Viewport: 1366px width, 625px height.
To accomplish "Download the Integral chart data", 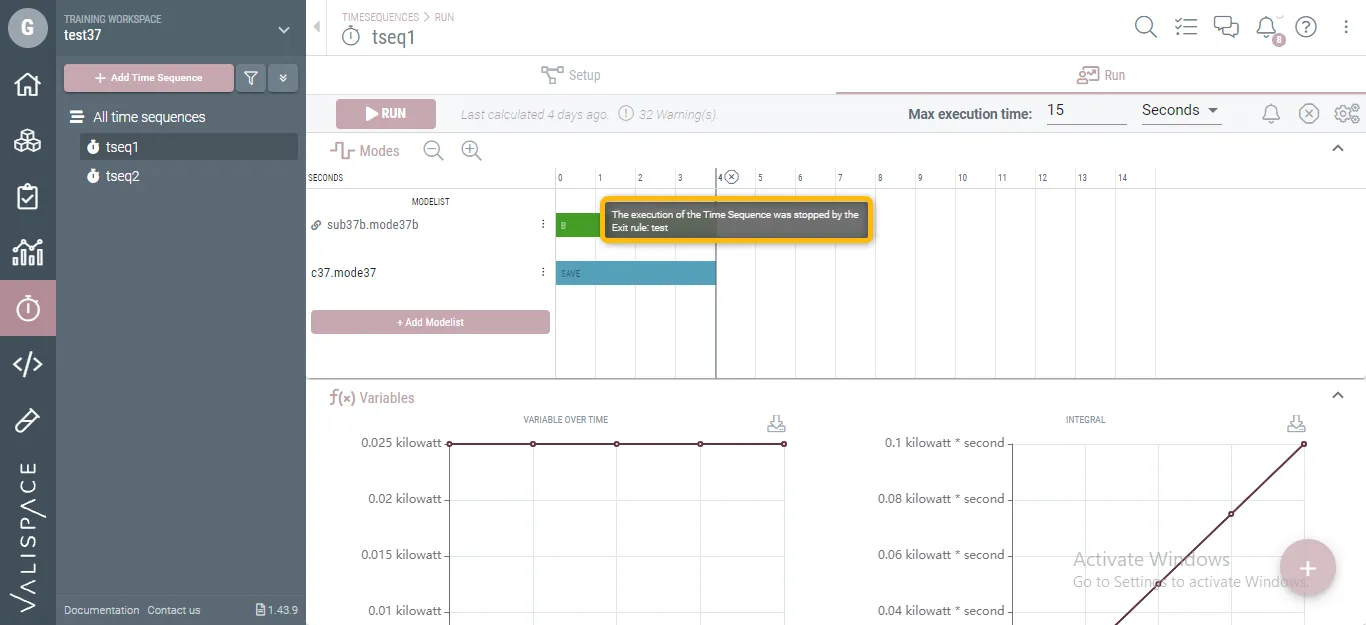I will tap(1295, 423).
